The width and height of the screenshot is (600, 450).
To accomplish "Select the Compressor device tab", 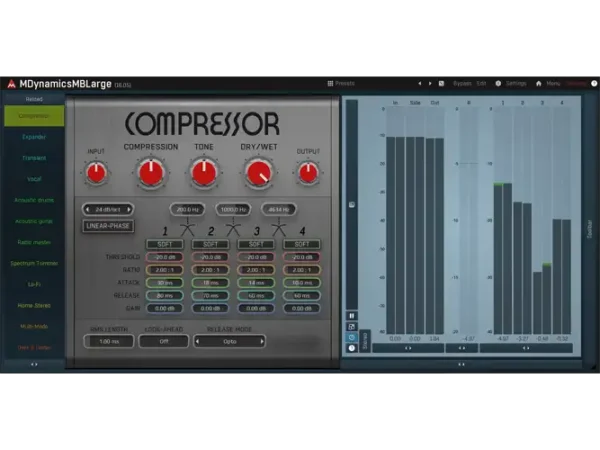I will 34,116.
